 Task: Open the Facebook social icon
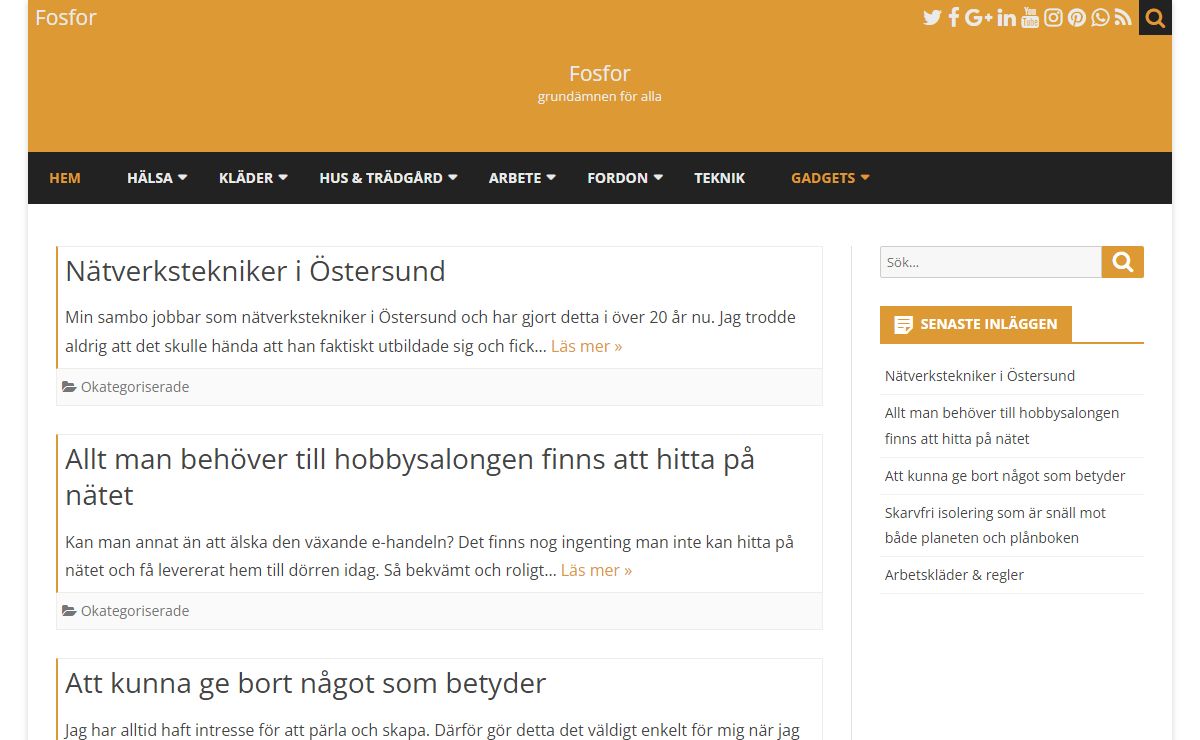coord(954,17)
